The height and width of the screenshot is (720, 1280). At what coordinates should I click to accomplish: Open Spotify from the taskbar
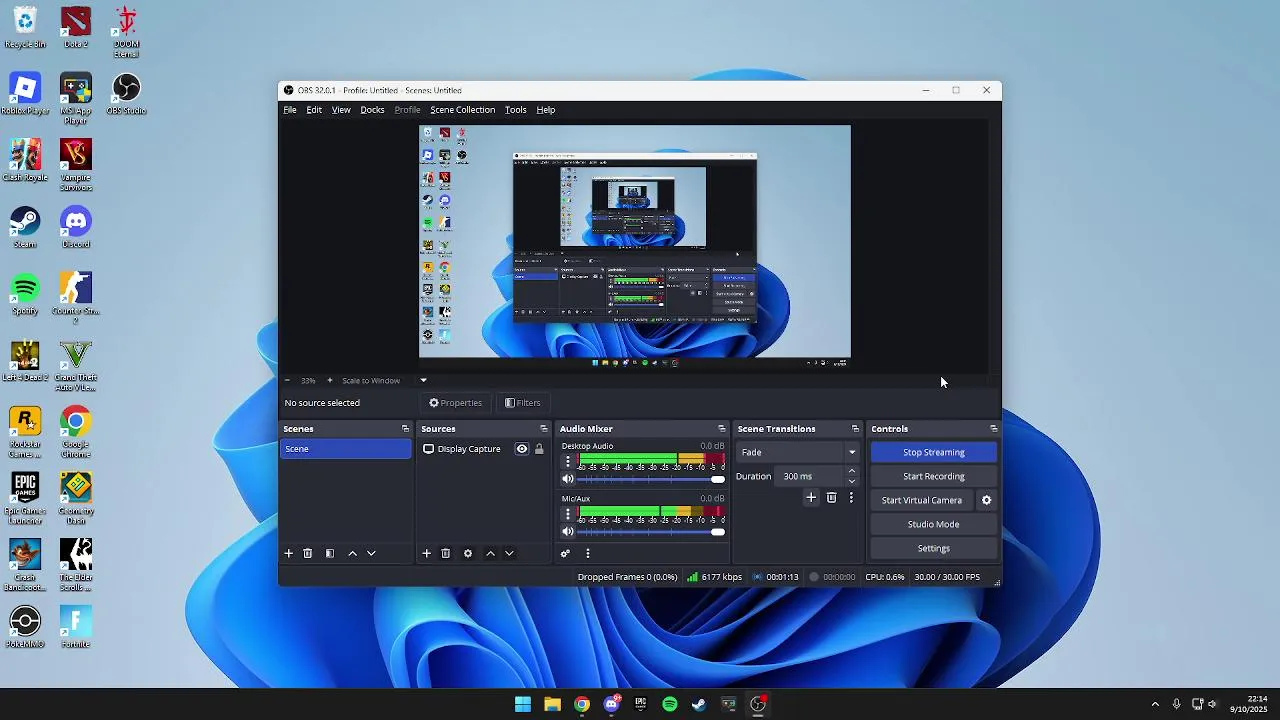(x=670, y=704)
